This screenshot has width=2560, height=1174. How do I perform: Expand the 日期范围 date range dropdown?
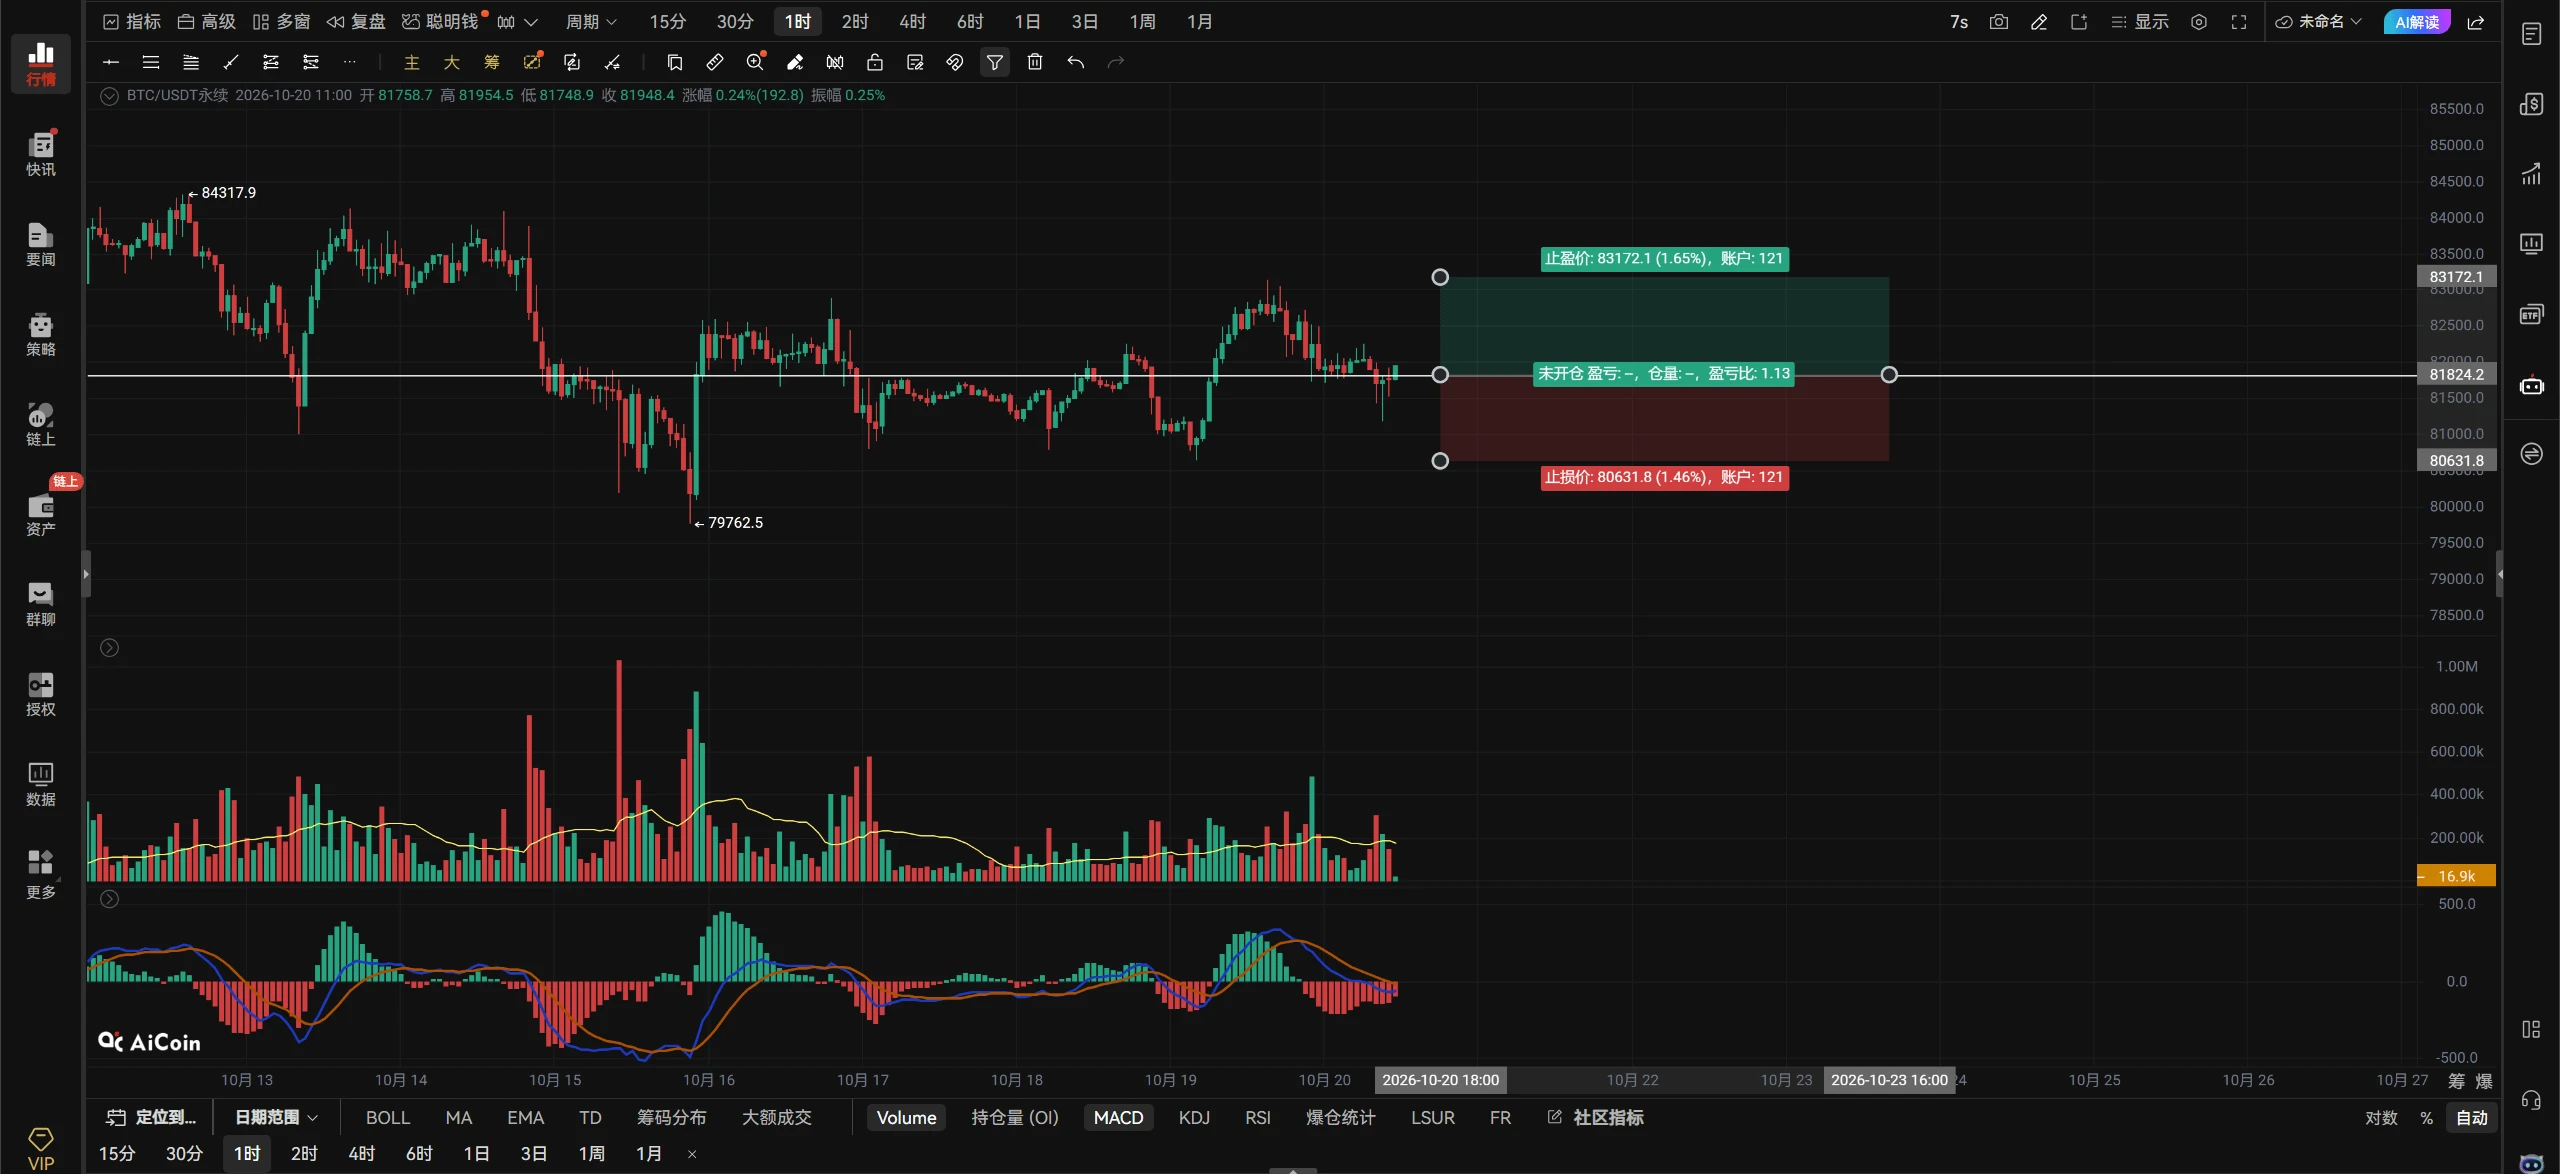[x=276, y=1117]
